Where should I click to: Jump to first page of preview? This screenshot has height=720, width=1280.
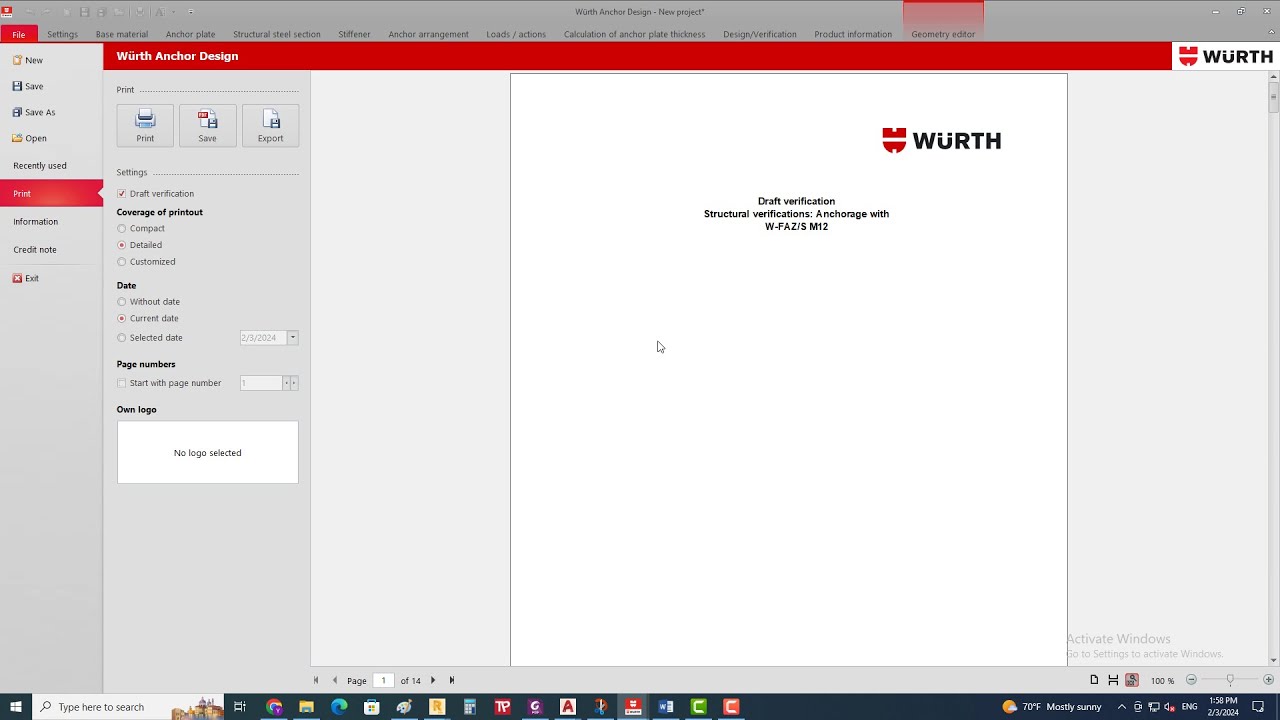coord(316,680)
